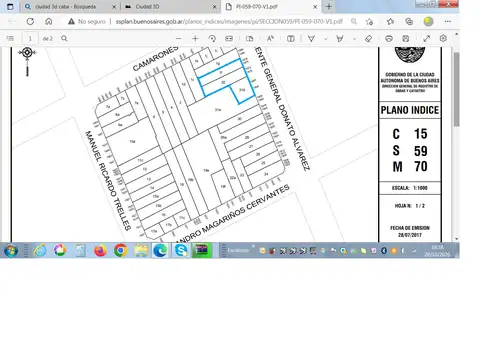Click the 'No seguro' security warning
Viewport: 480px width, 360px height.
click(86, 22)
